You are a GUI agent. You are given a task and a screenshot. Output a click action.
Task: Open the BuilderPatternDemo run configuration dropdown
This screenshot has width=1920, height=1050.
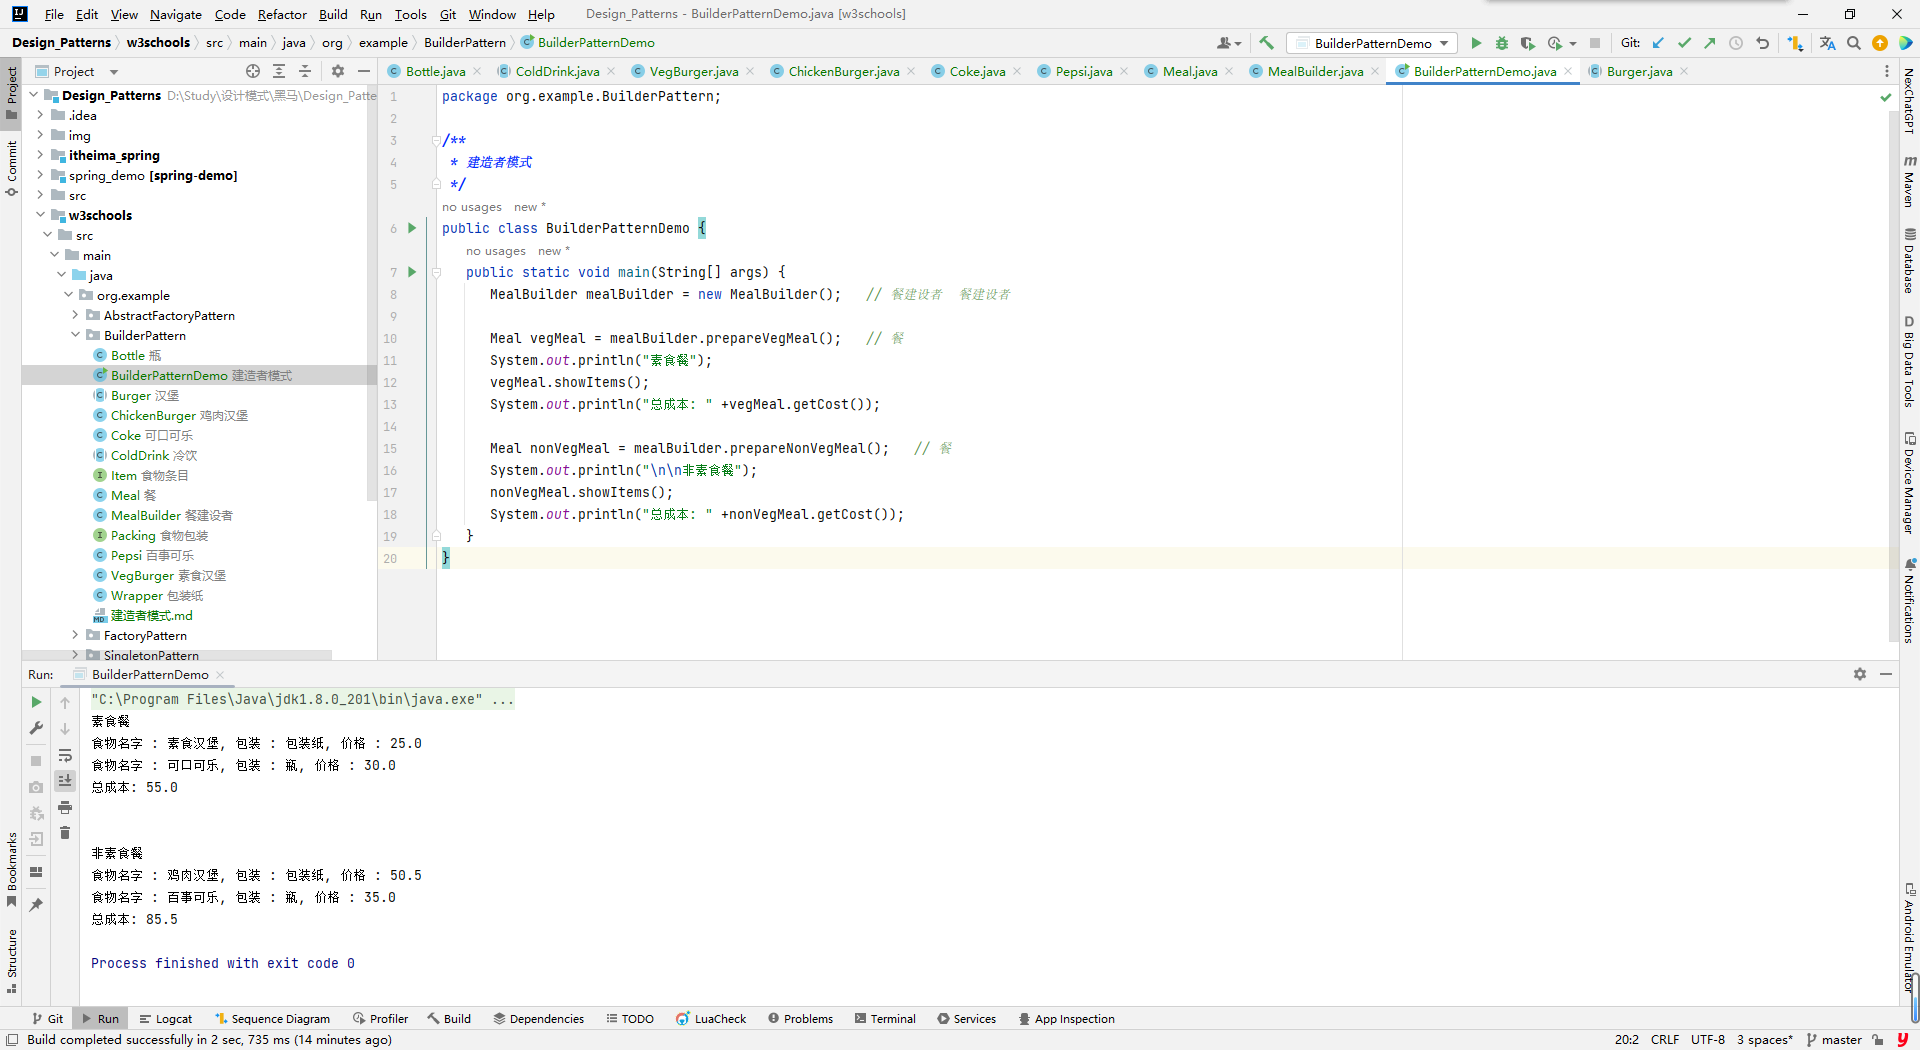(1372, 43)
